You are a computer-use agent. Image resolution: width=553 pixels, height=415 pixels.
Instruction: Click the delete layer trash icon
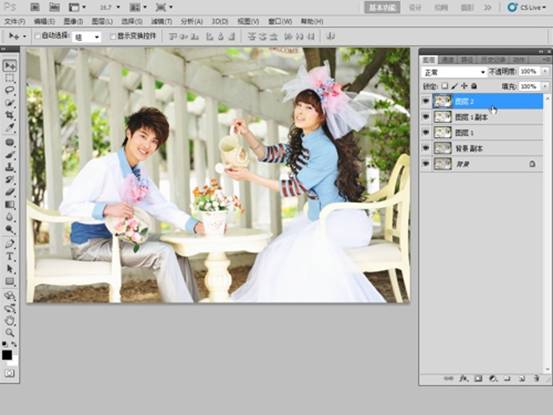(536, 379)
